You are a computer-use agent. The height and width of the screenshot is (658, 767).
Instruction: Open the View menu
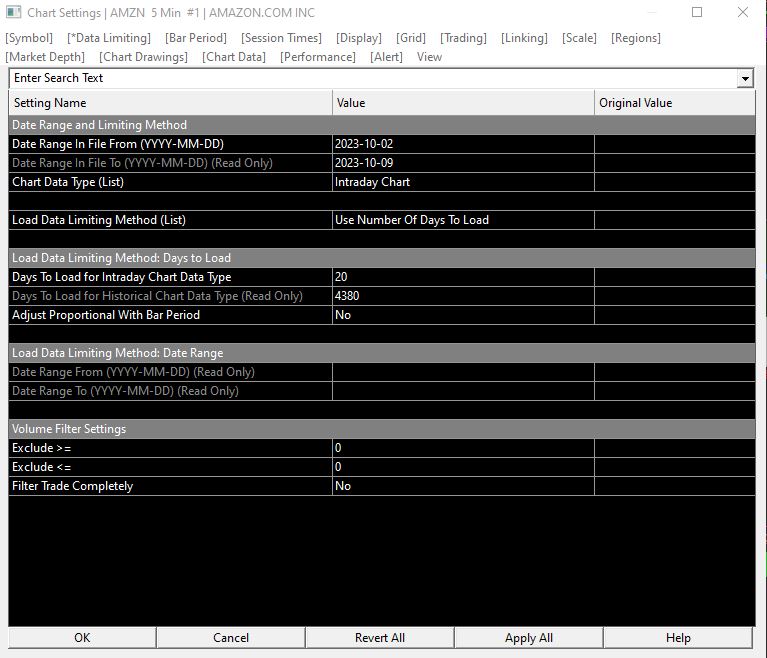(429, 57)
